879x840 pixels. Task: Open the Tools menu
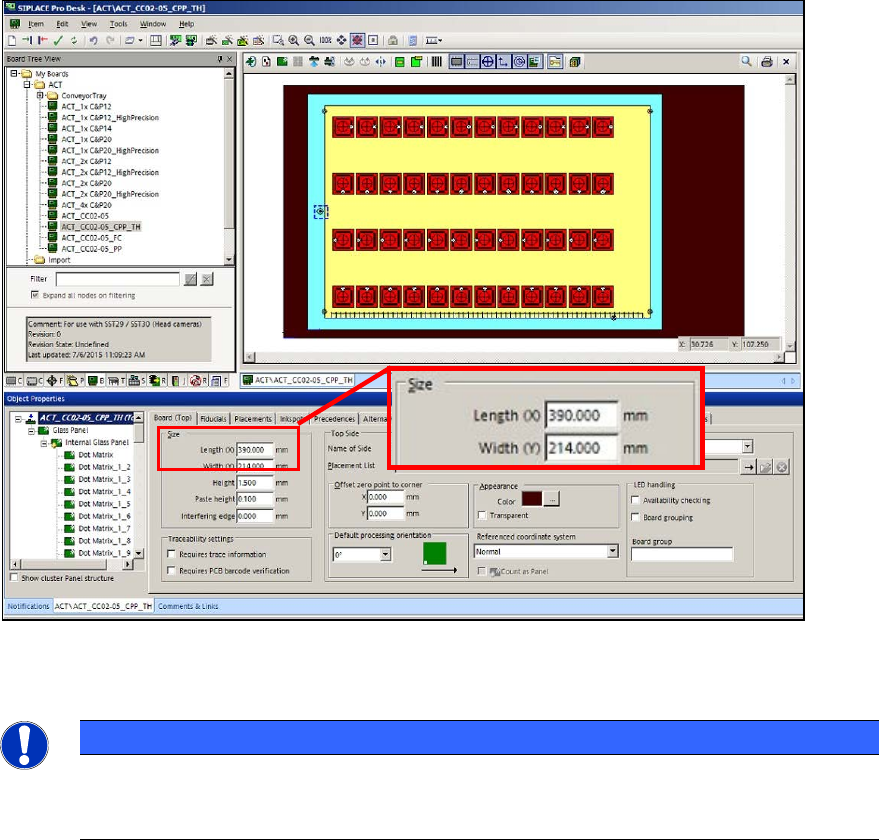(118, 24)
